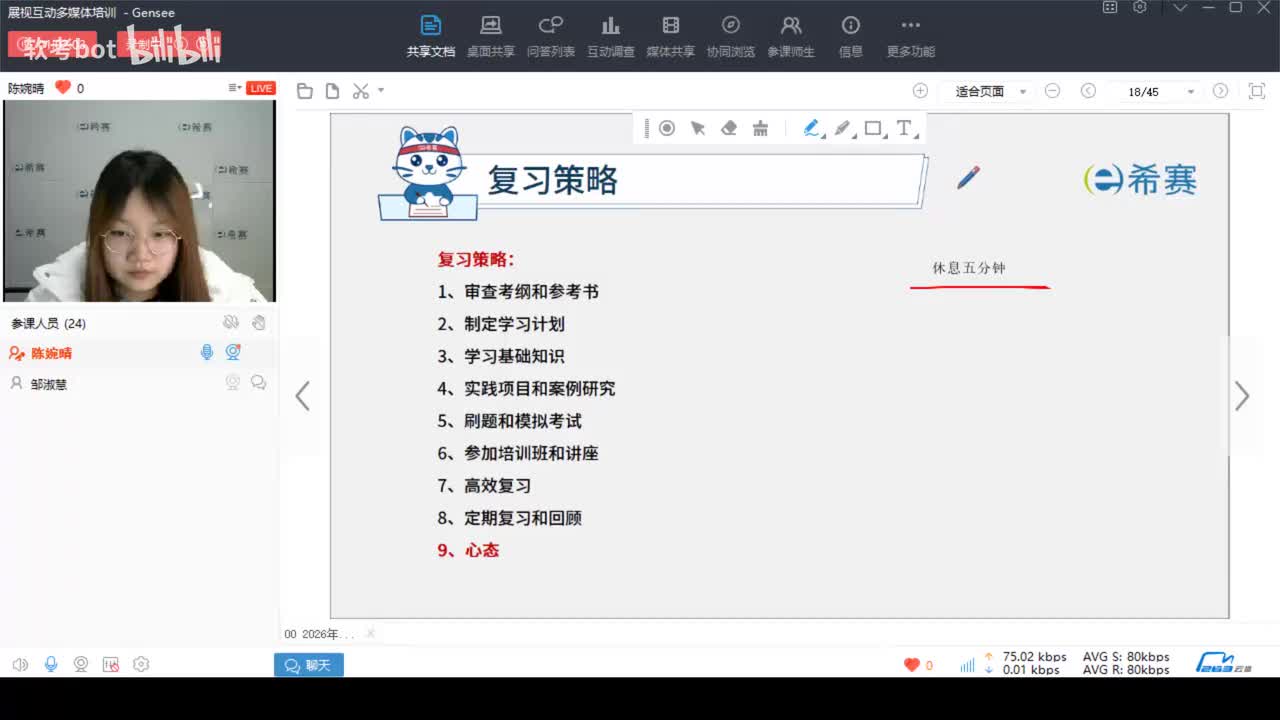Open the 更多功能 menu
The image size is (1280, 720).
(910, 36)
